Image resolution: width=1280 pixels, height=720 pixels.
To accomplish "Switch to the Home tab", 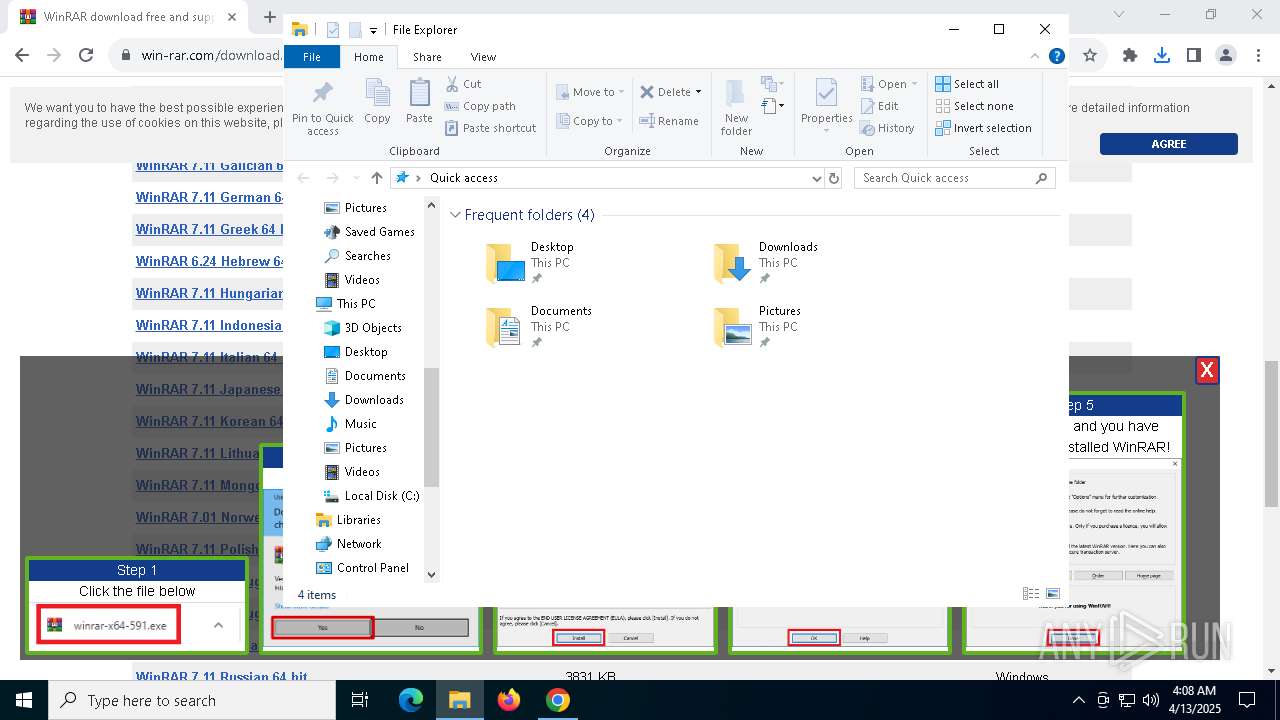I will [x=368, y=57].
